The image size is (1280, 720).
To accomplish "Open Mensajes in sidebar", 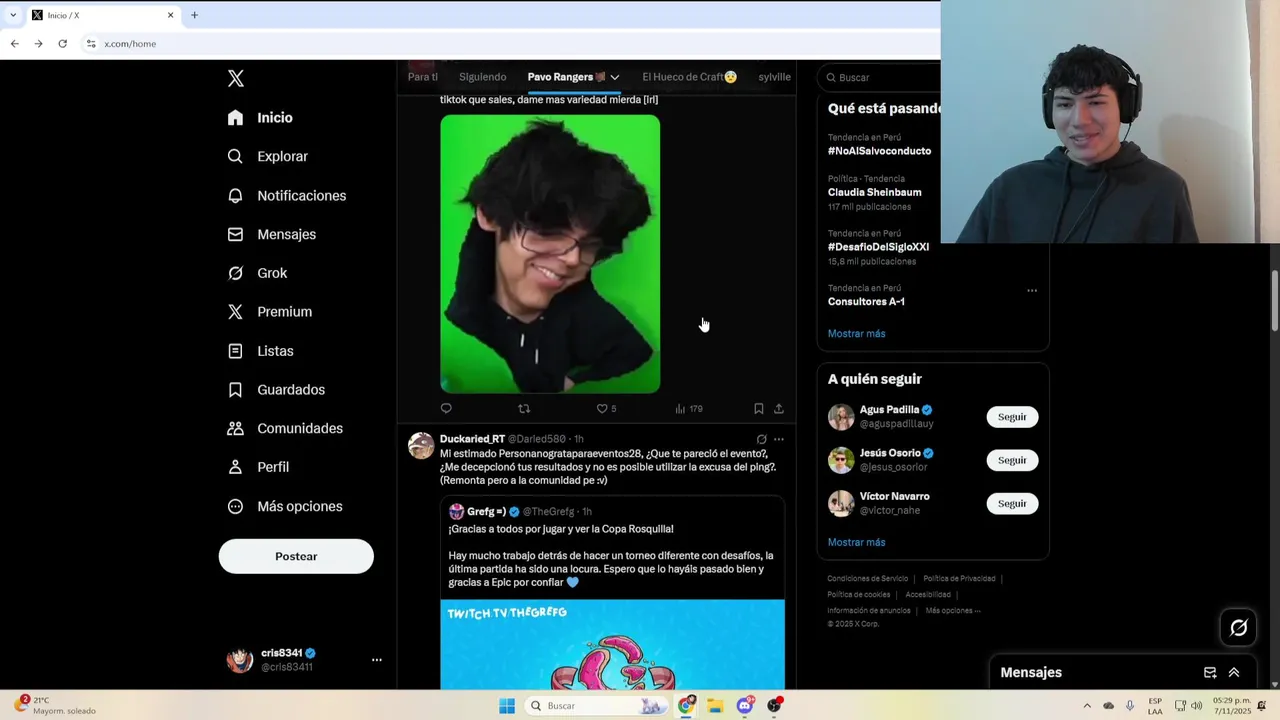I will 271,234.
